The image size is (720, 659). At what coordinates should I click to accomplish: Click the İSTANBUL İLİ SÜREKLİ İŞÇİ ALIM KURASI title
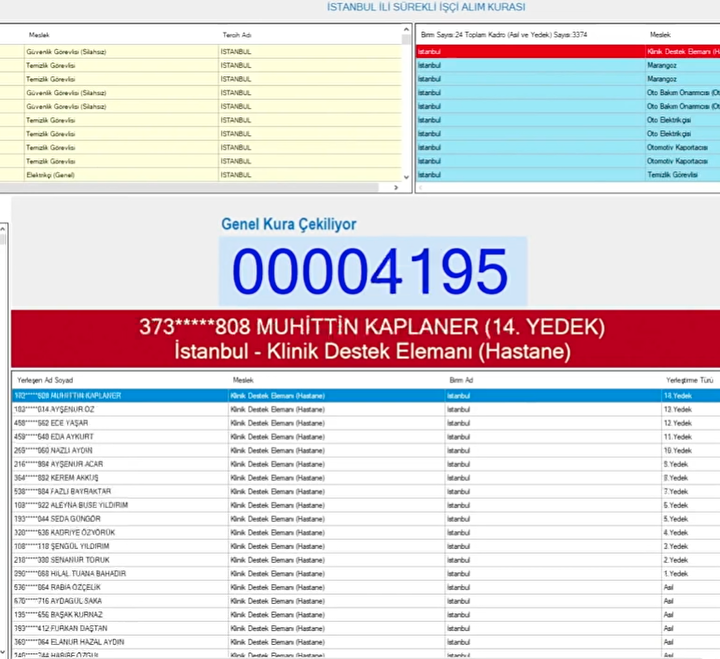(x=426, y=7)
